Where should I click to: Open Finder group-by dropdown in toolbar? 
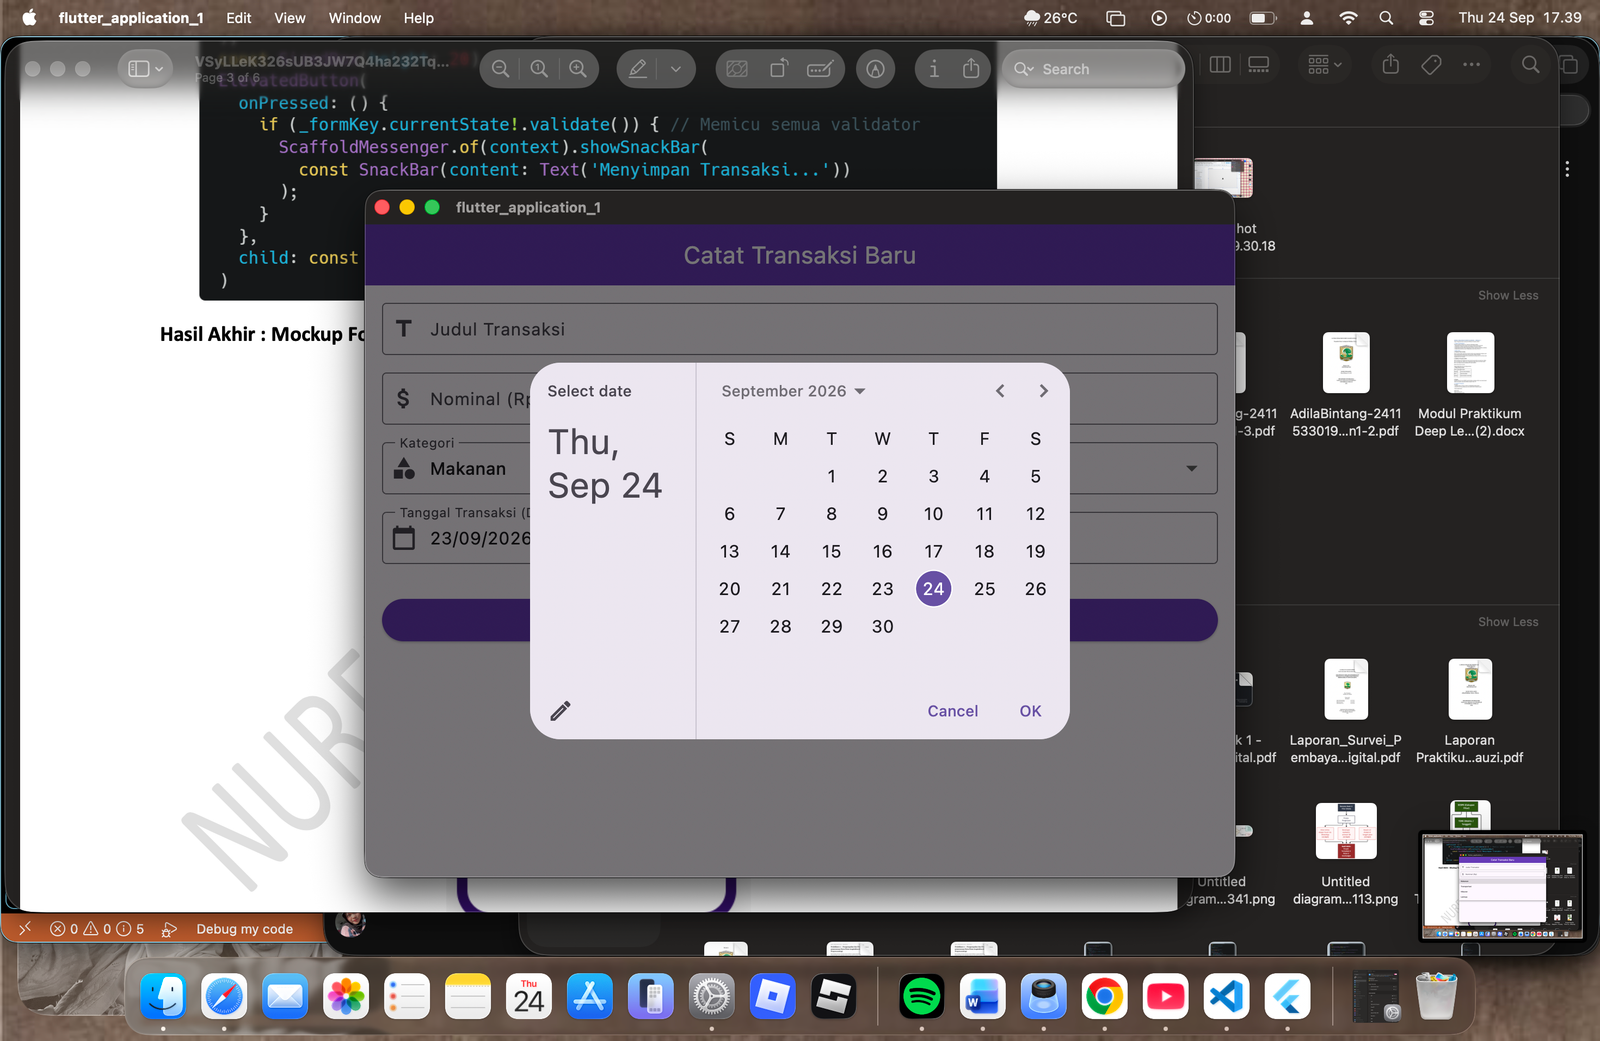1325,65
